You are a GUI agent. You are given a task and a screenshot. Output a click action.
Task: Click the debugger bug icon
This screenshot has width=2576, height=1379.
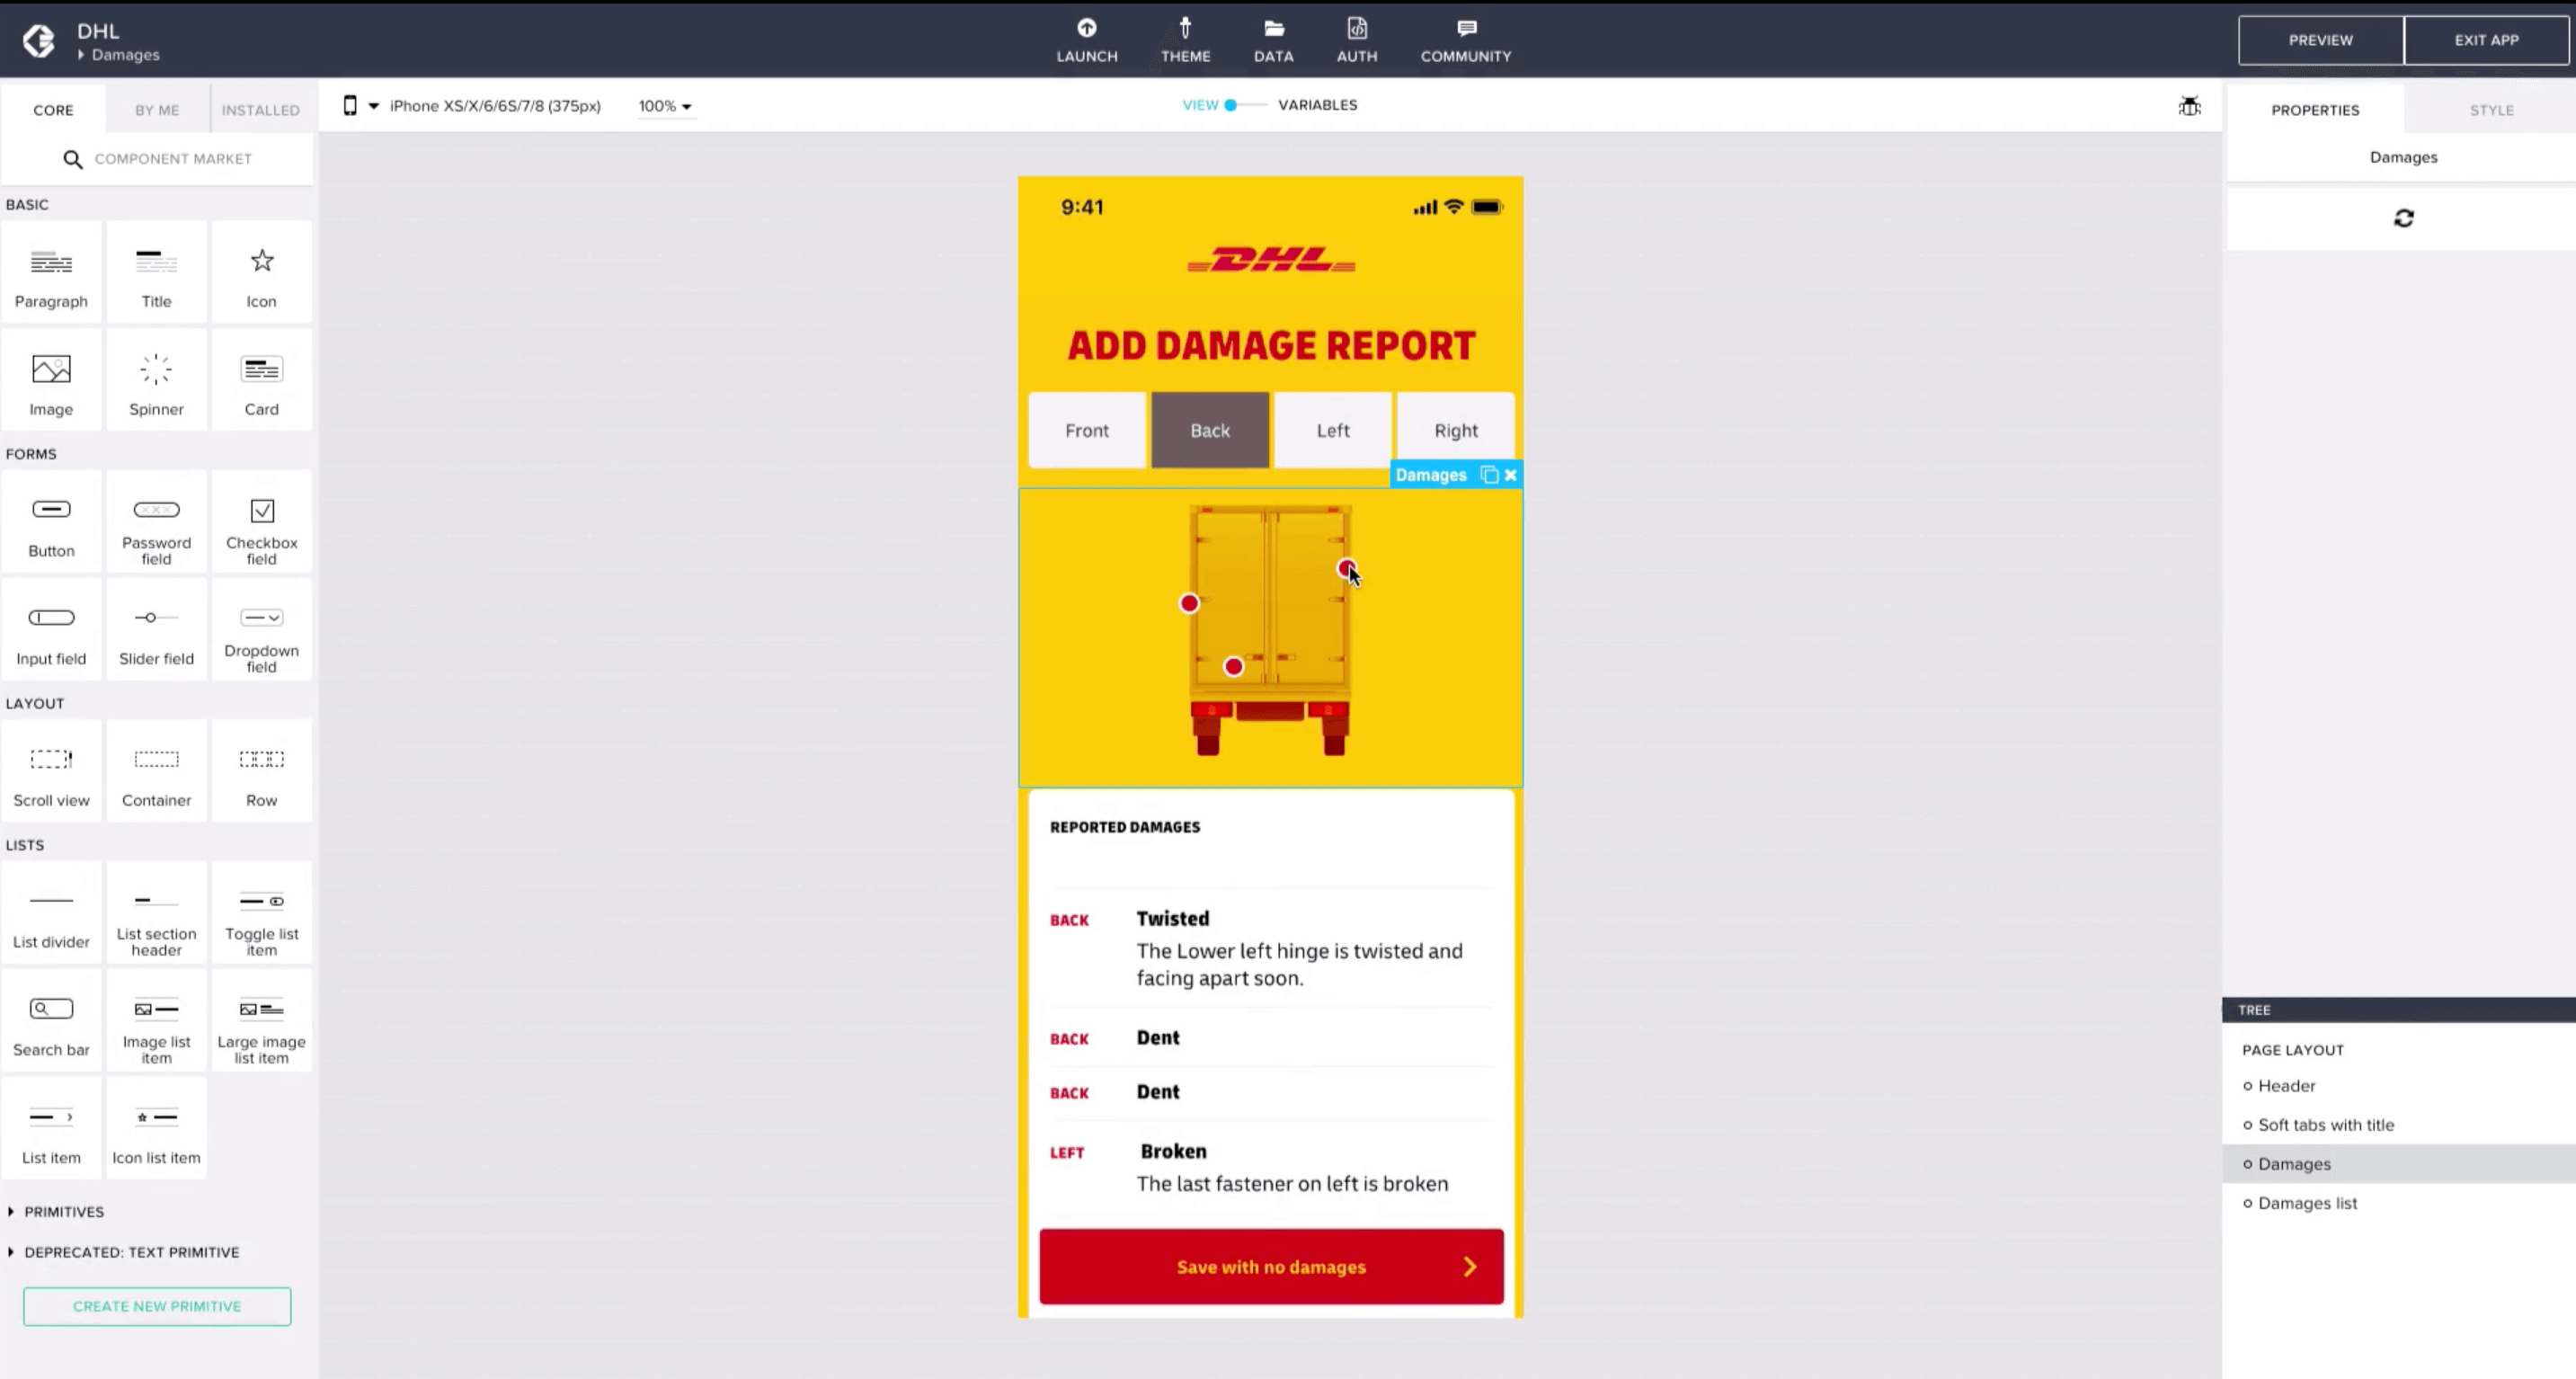point(2189,106)
